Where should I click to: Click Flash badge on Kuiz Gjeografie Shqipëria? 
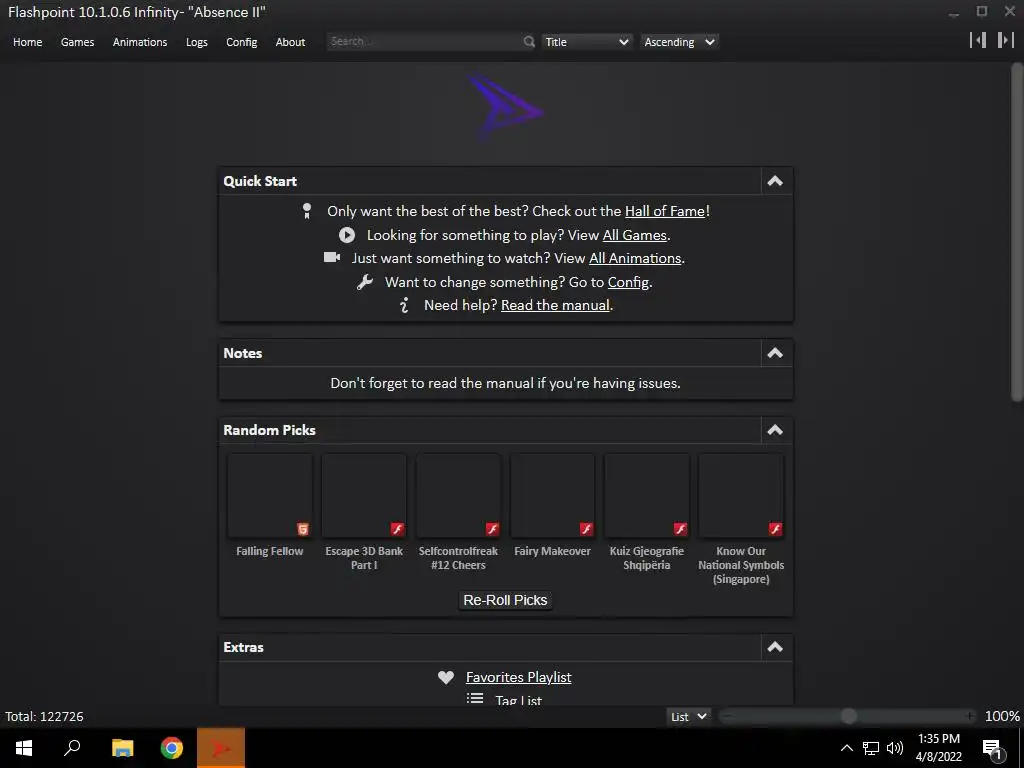click(x=680, y=529)
